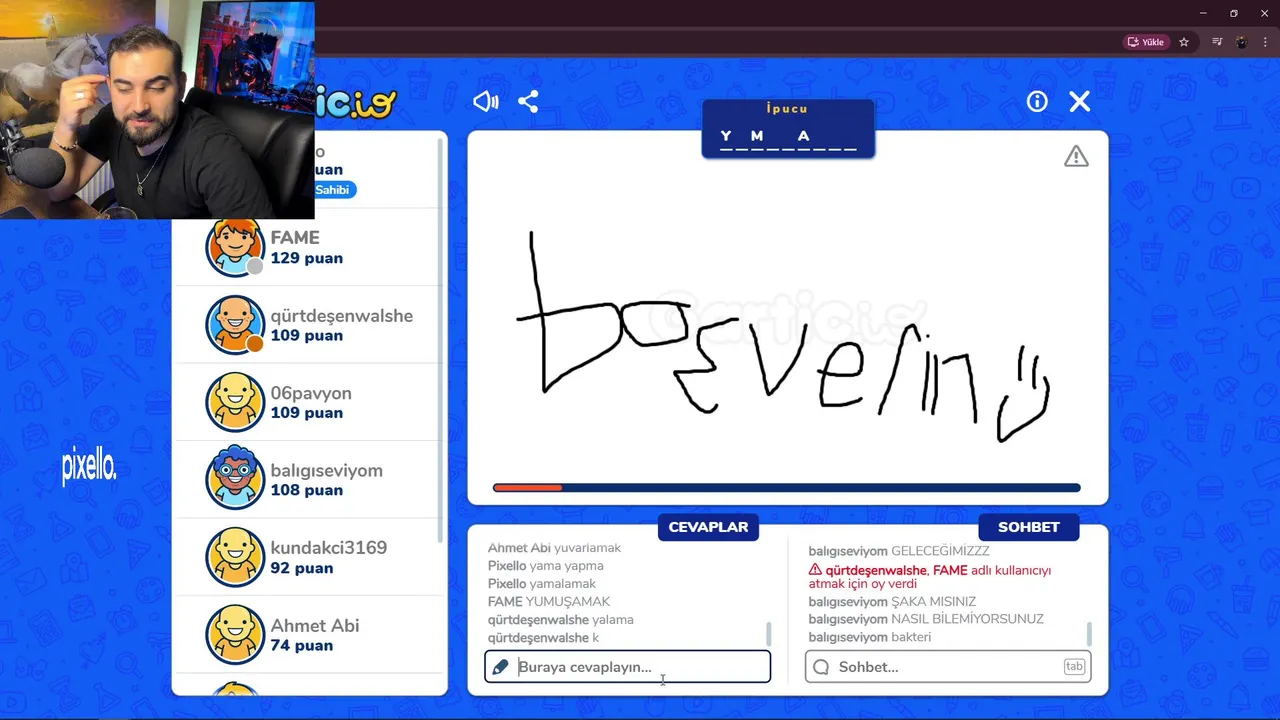Click the answer 'yama yapma' by Pixello
This screenshot has width=1280, height=720.
point(566,566)
